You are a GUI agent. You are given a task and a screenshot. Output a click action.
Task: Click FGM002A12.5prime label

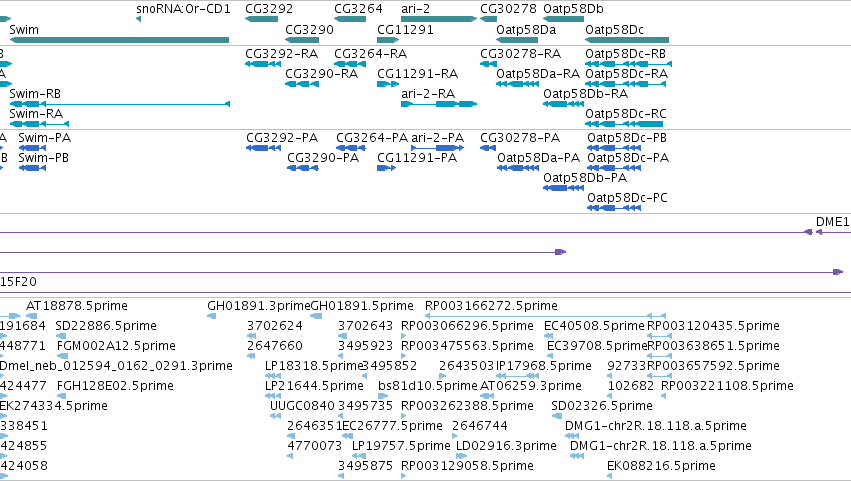tap(116, 346)
